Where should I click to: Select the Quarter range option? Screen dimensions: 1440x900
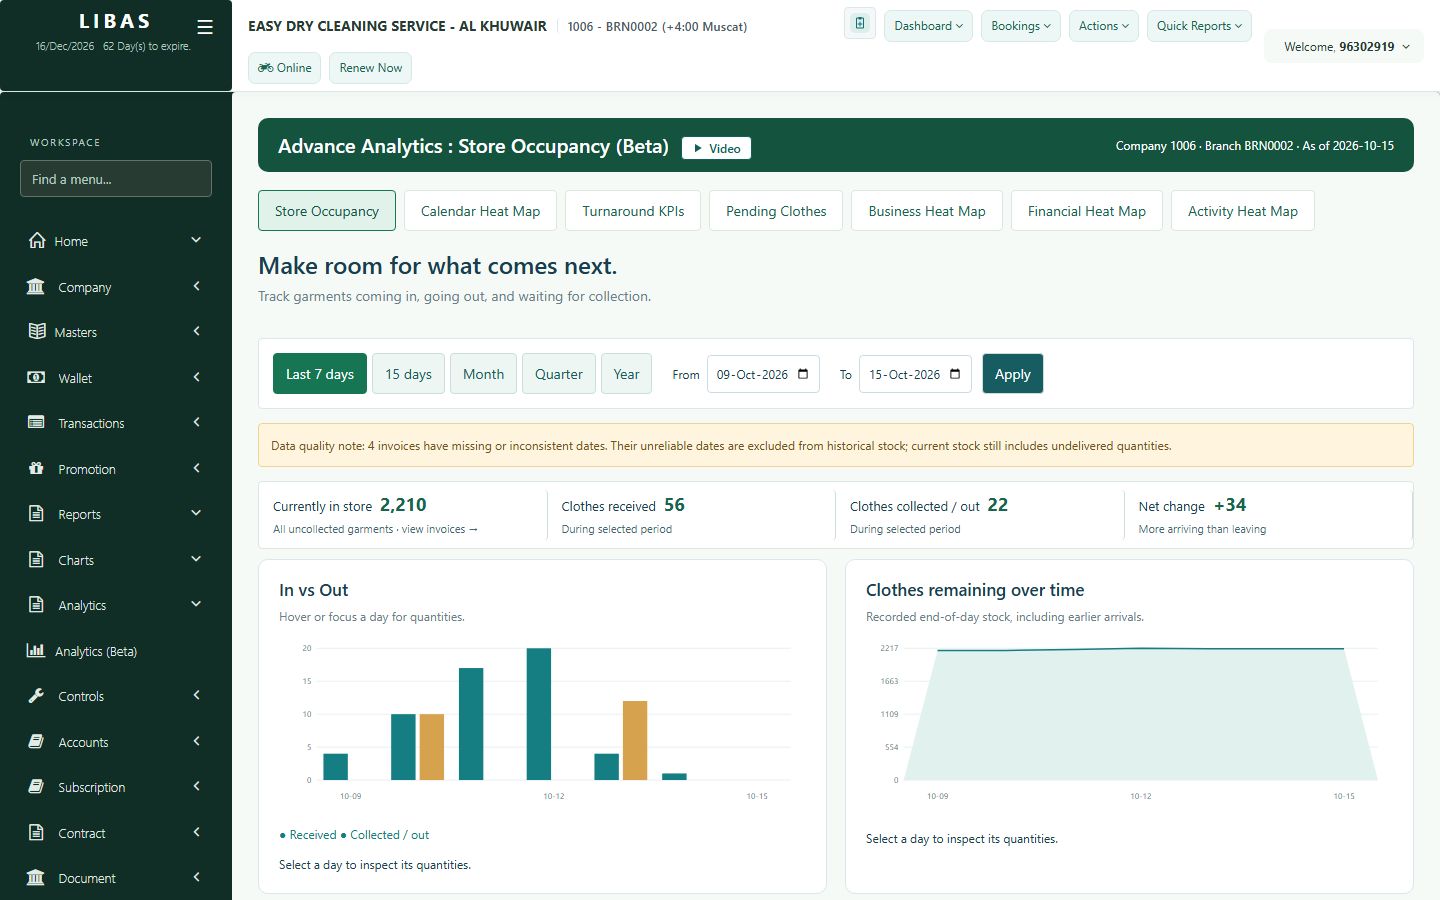pyautogui.click(x=559, y=374)
